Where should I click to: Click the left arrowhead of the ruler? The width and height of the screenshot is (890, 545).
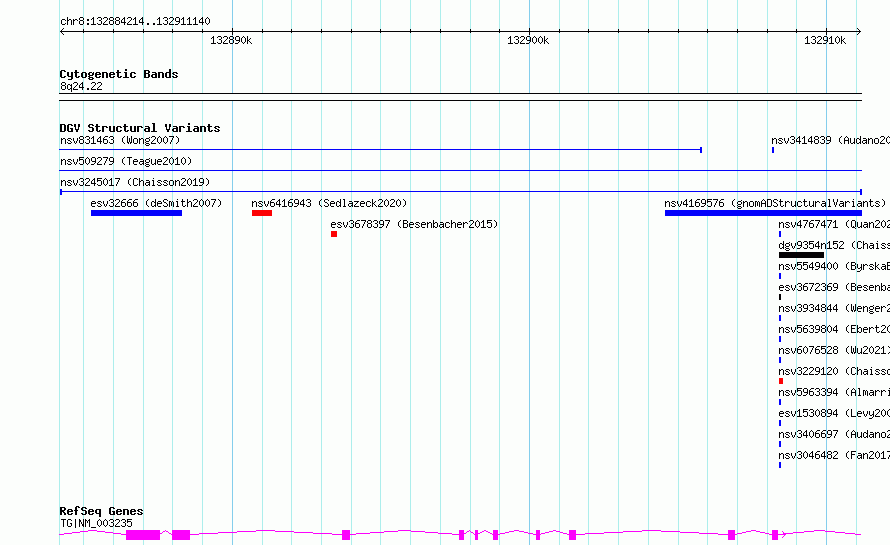click(62, 31)
